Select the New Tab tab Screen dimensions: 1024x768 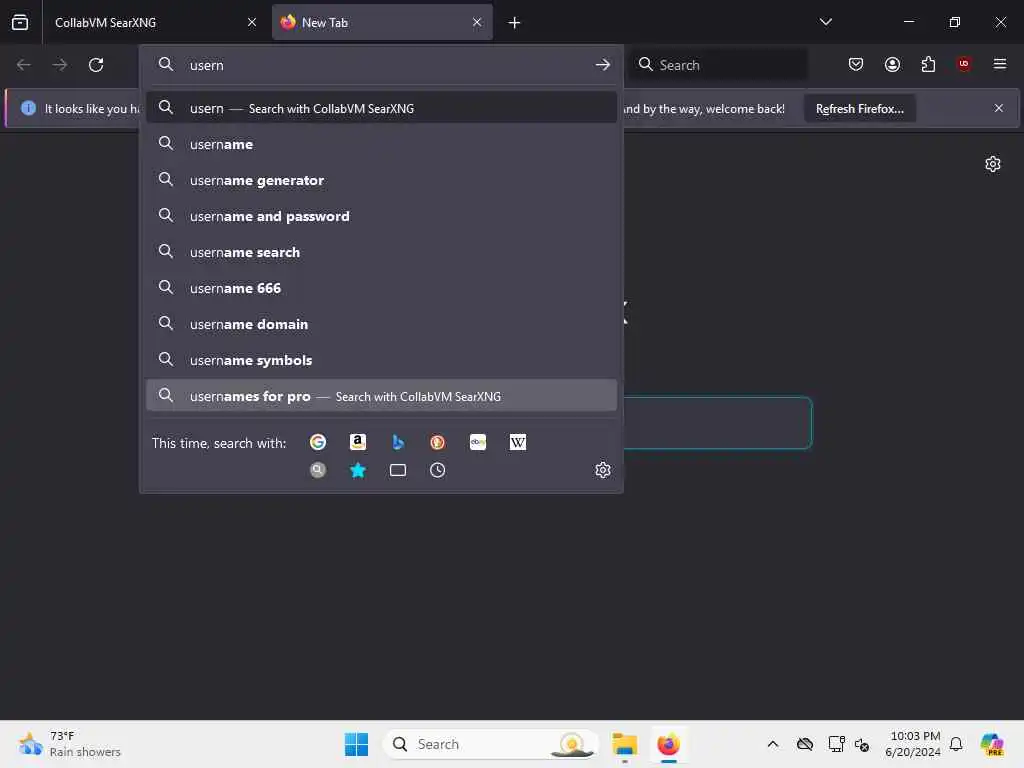(x=382, y=22)
